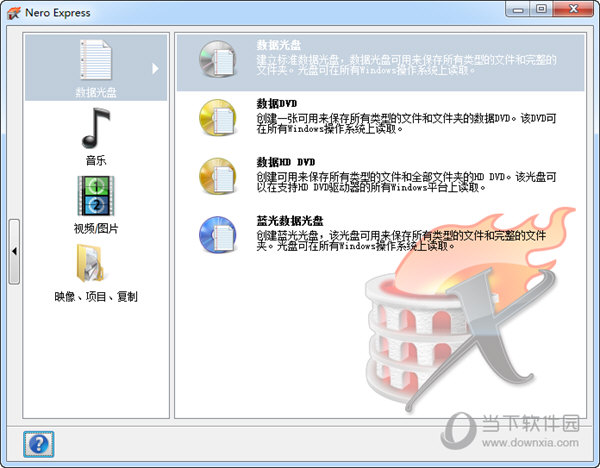Click the 数据DVD description text
Screen dimensions: 600x468
[x=406, y=124]
